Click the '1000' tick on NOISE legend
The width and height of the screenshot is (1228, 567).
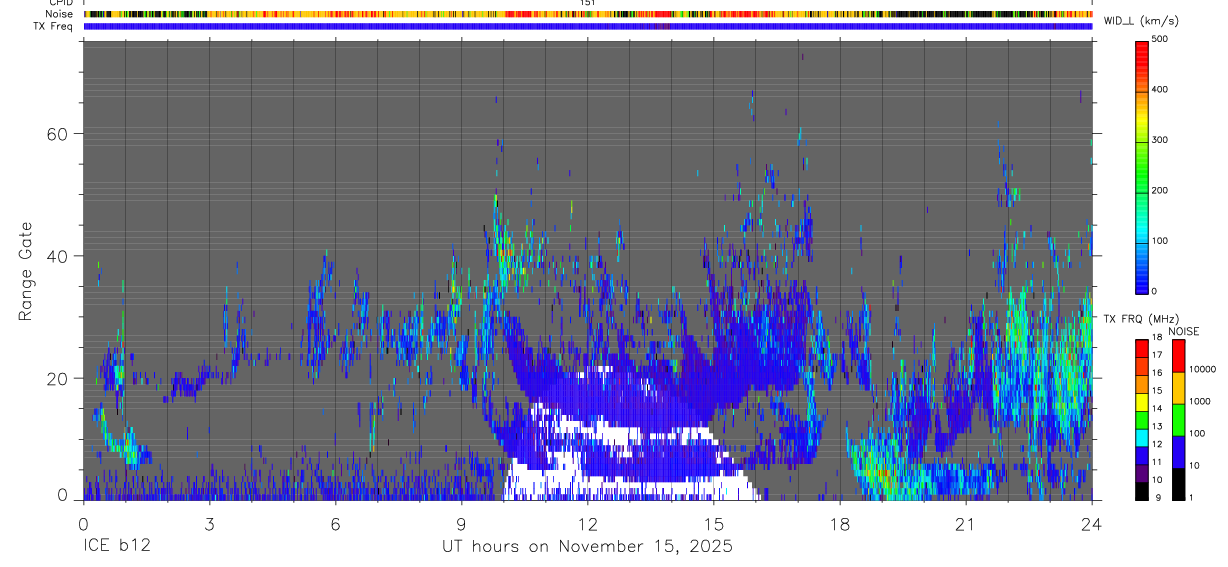(1199, 401)
